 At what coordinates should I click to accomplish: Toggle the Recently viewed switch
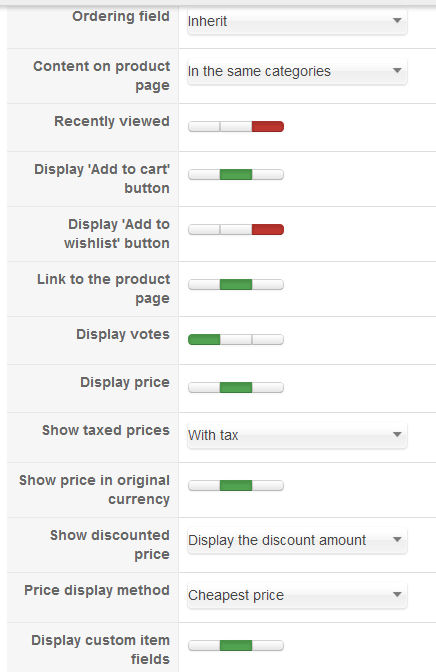click(x=236, y=126)
